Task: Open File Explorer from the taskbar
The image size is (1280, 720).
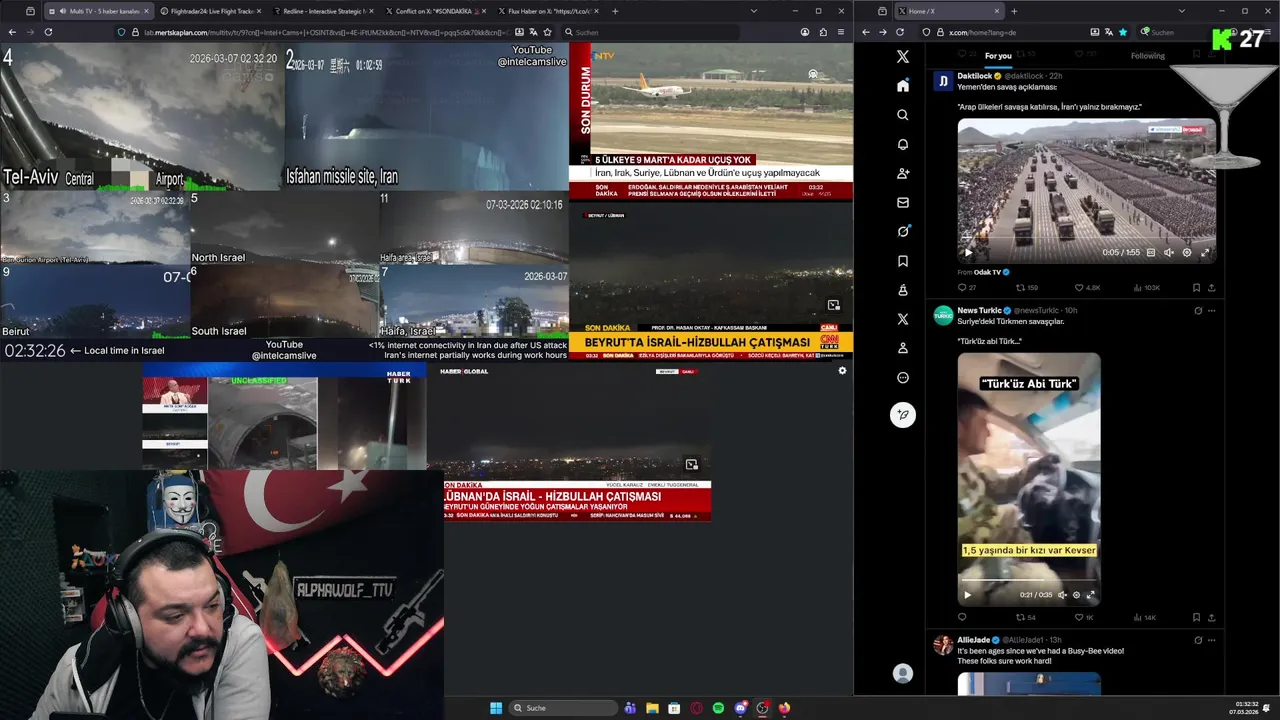Action: (652, 708)
